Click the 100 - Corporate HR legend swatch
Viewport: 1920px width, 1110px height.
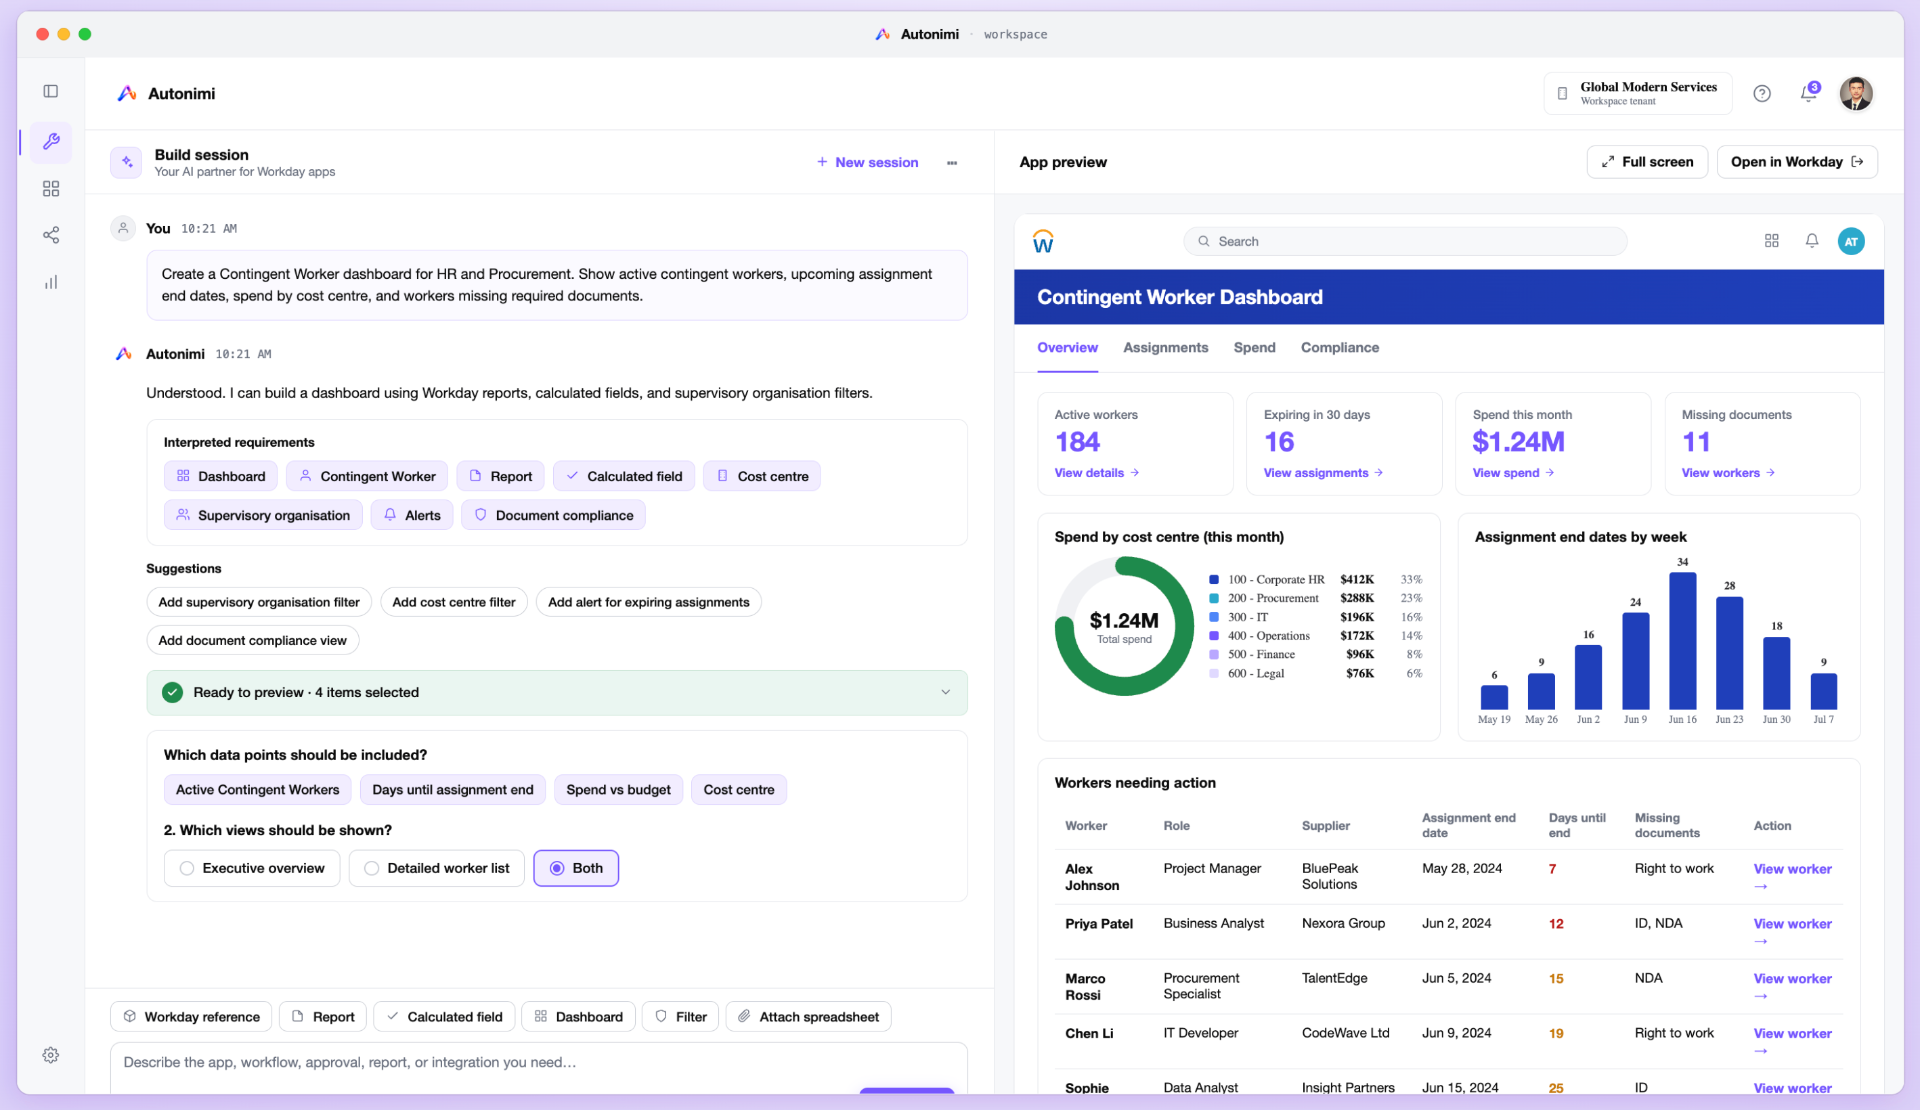click(1214, 580)
